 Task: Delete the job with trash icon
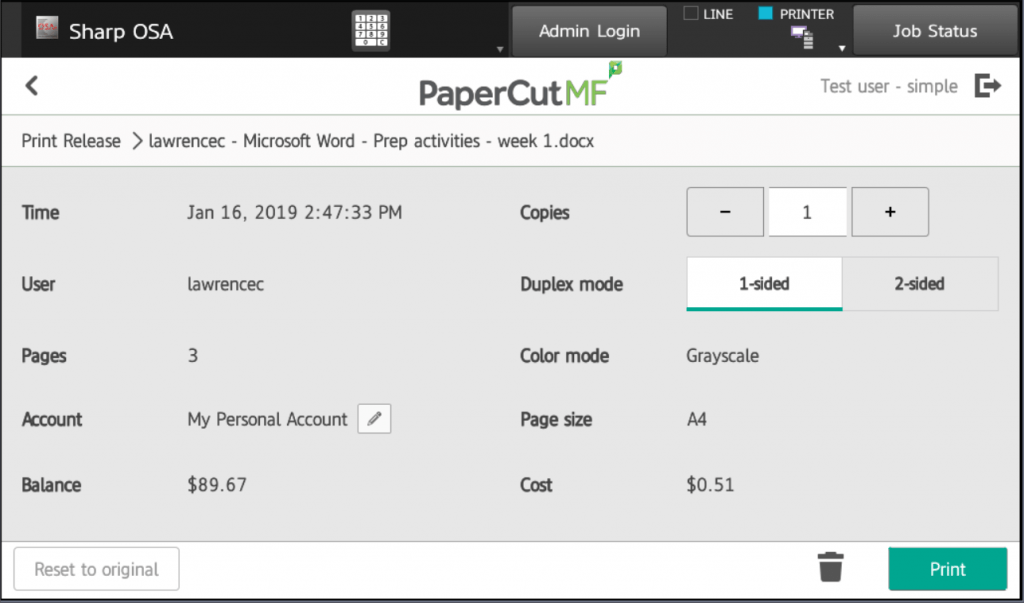(830, 566)
